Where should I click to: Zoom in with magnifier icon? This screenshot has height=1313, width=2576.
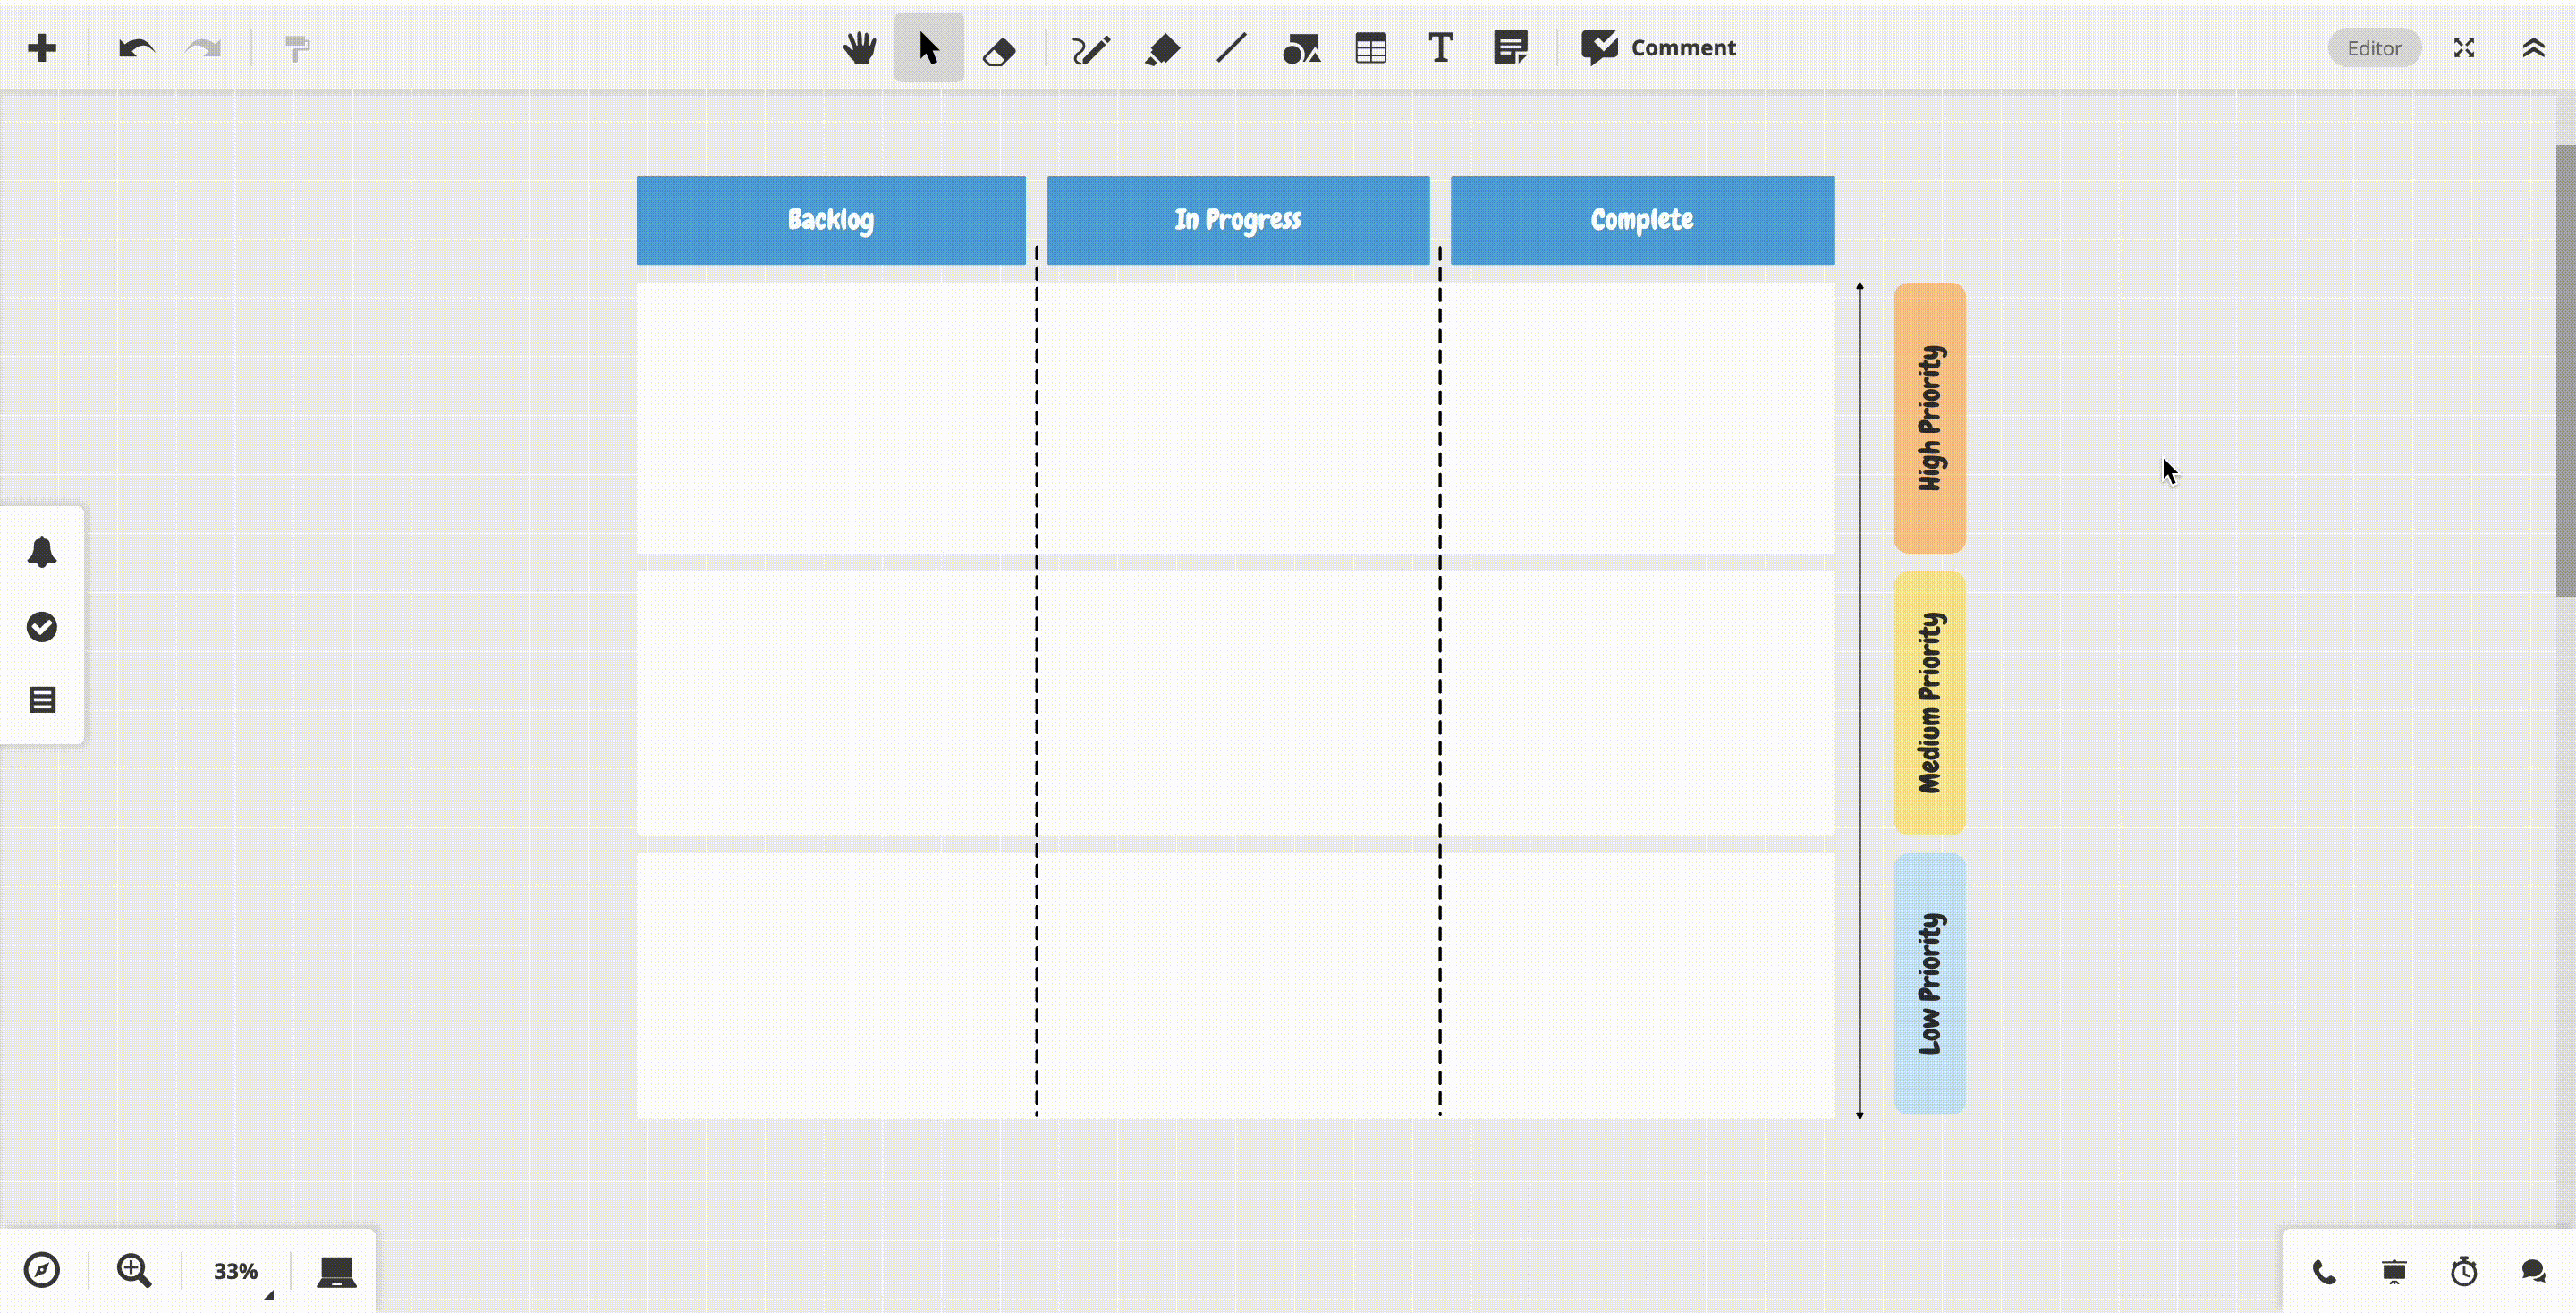tap(134, 1270)
